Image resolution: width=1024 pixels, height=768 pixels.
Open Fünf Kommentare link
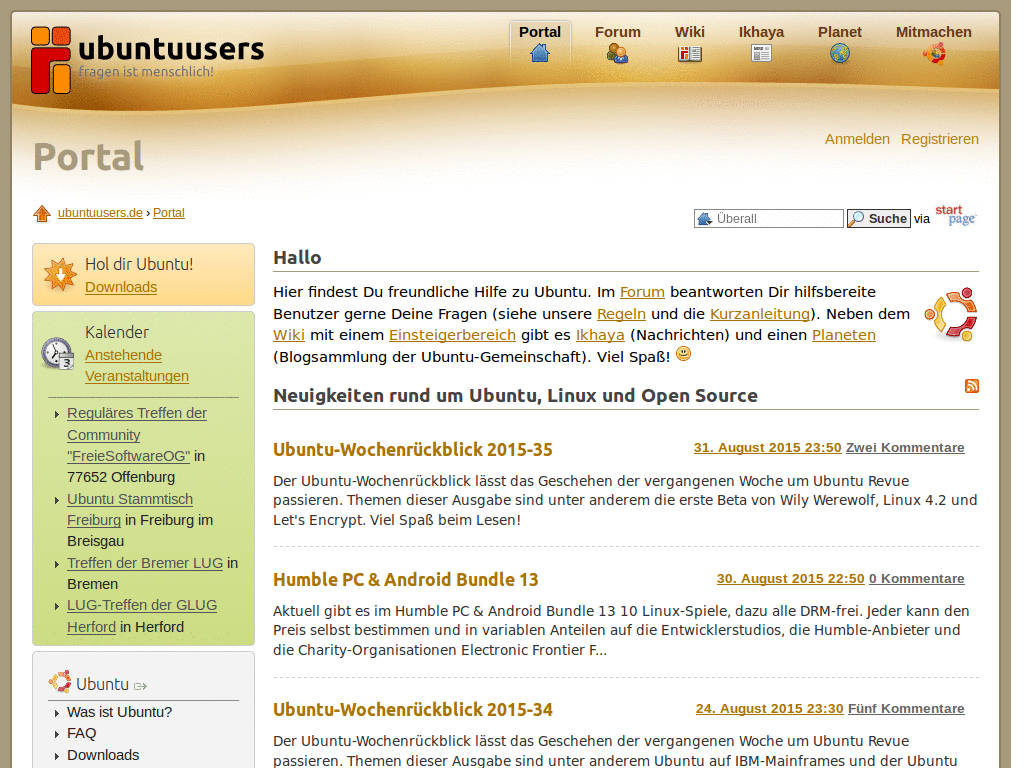coord(906,709)
